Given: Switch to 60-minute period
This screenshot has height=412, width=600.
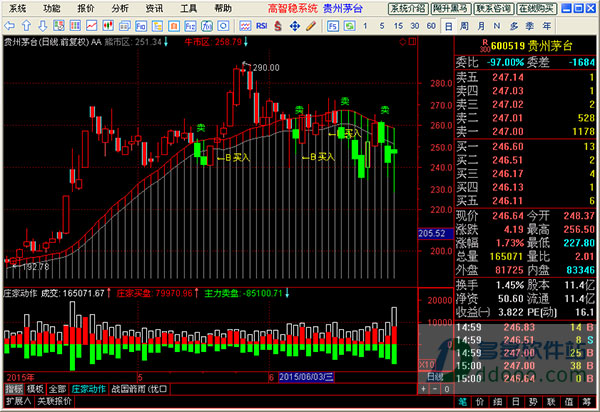Looking at the screenshot, I should click(431, 26).
